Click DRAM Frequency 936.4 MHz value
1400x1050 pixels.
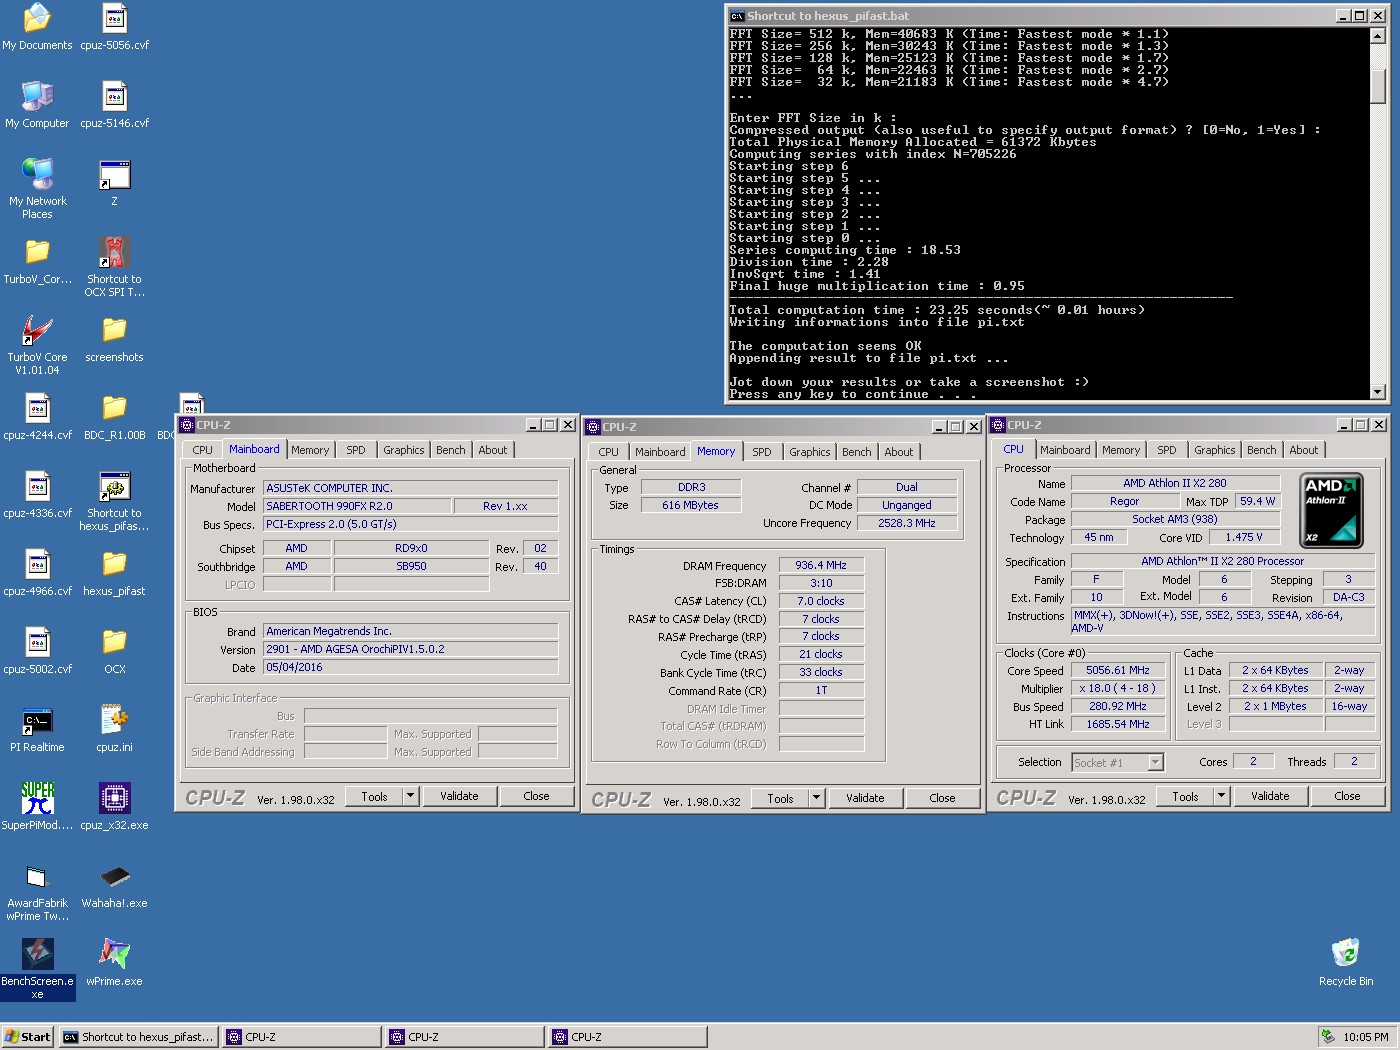(x=821, y=565)
